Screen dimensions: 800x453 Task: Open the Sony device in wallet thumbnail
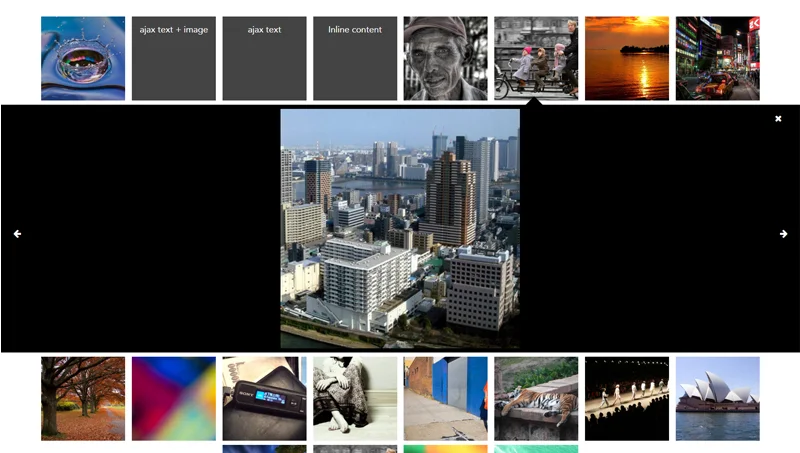click(x=264, y=398)
